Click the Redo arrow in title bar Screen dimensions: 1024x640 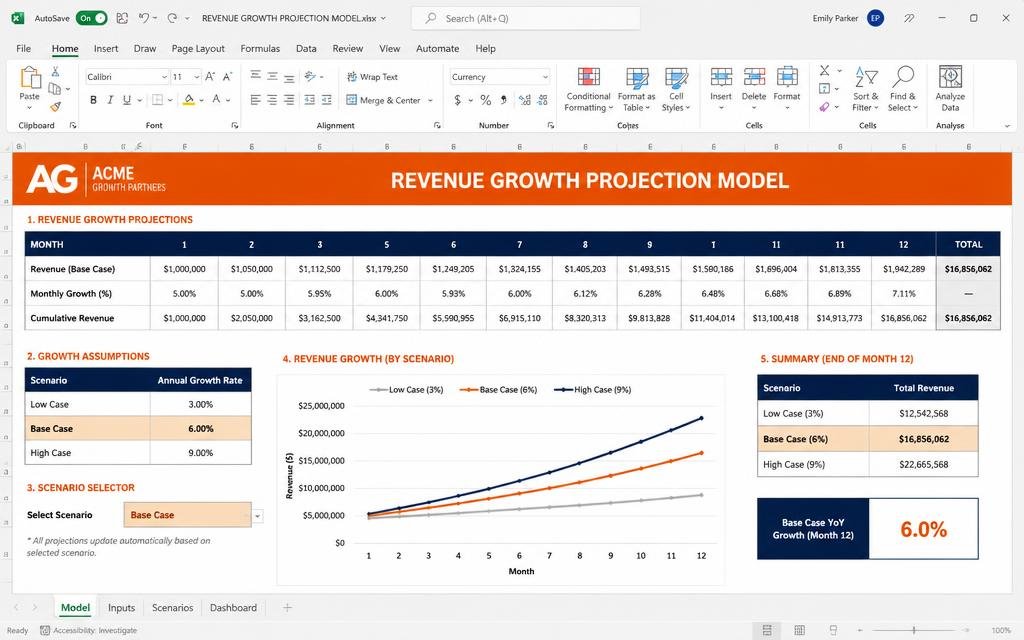[172, 18]
